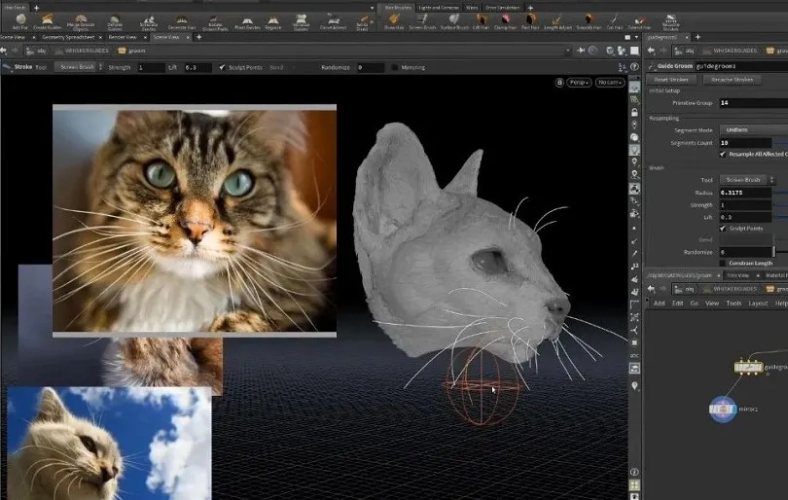This screenshot has height=500, width=788.
Task: Switch to the Geometry Spreadsheet tab
Action: click(x=68, y=37)
